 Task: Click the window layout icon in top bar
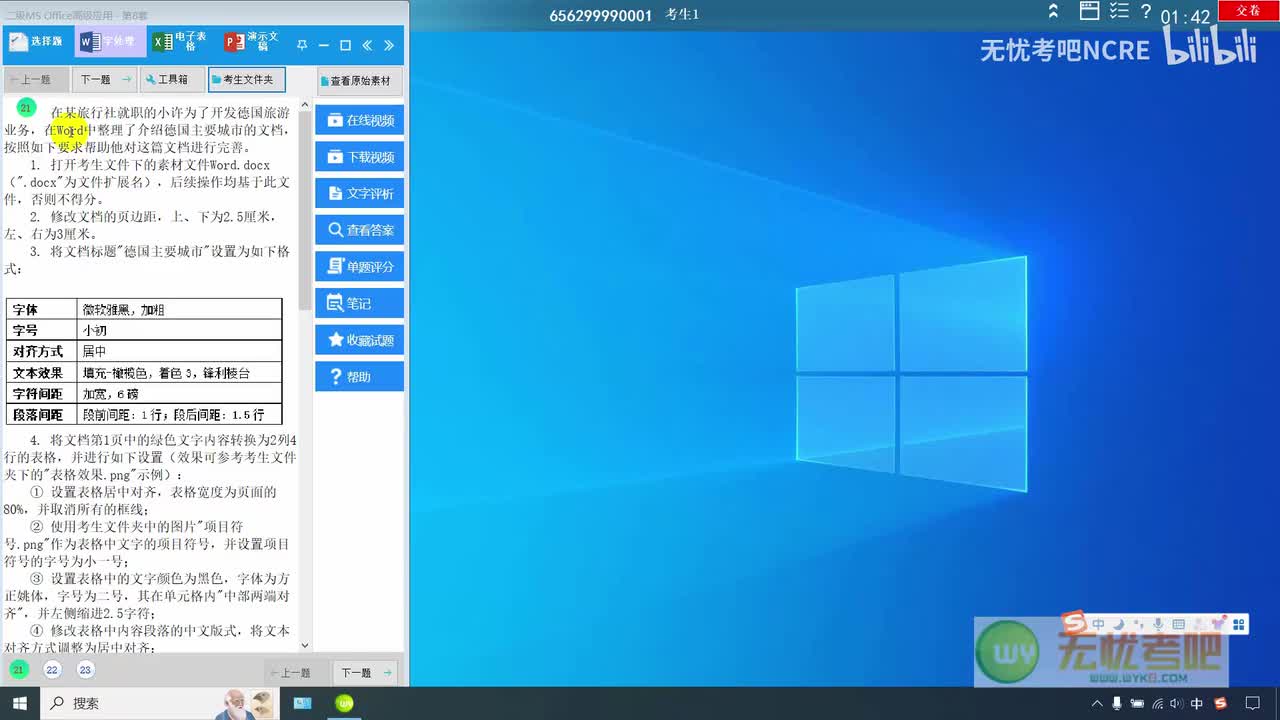(1091, 11)
